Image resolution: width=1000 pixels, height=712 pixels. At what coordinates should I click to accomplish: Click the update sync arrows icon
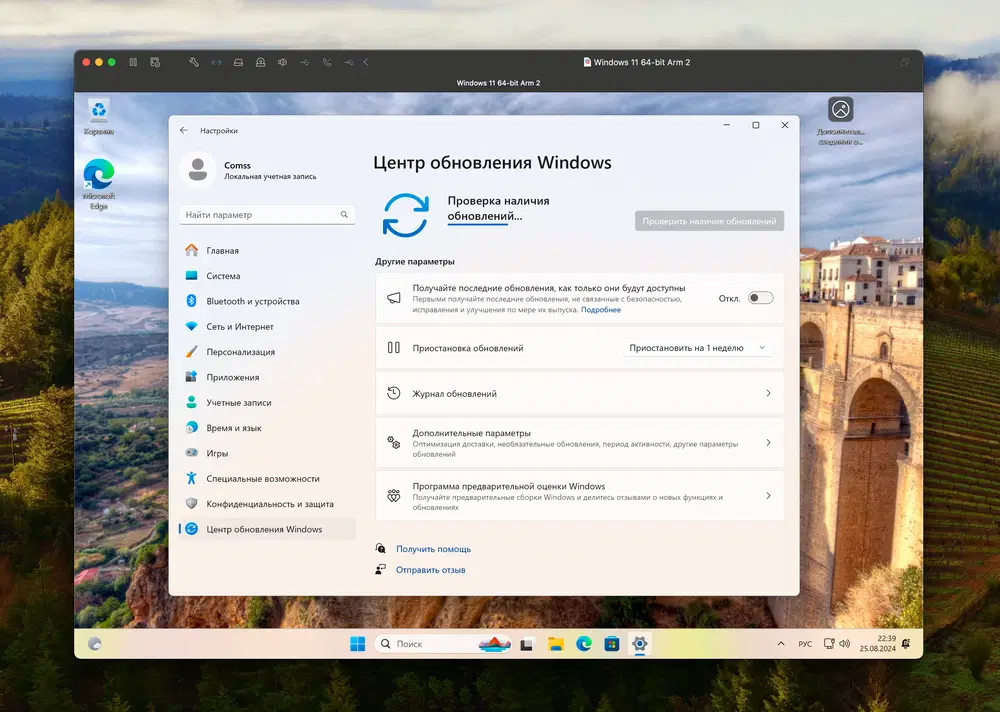click(406, 216)
